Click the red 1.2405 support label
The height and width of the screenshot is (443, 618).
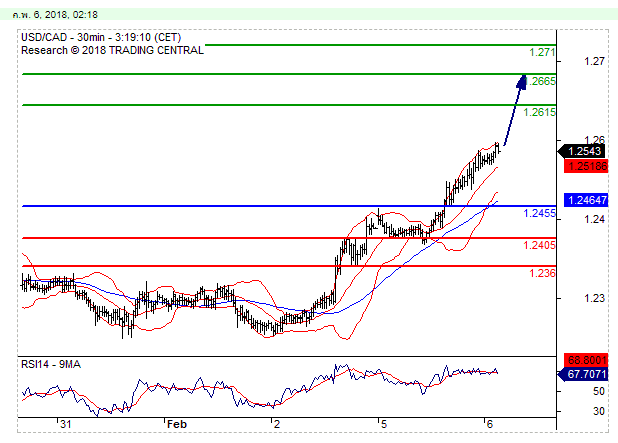[539, 245]
